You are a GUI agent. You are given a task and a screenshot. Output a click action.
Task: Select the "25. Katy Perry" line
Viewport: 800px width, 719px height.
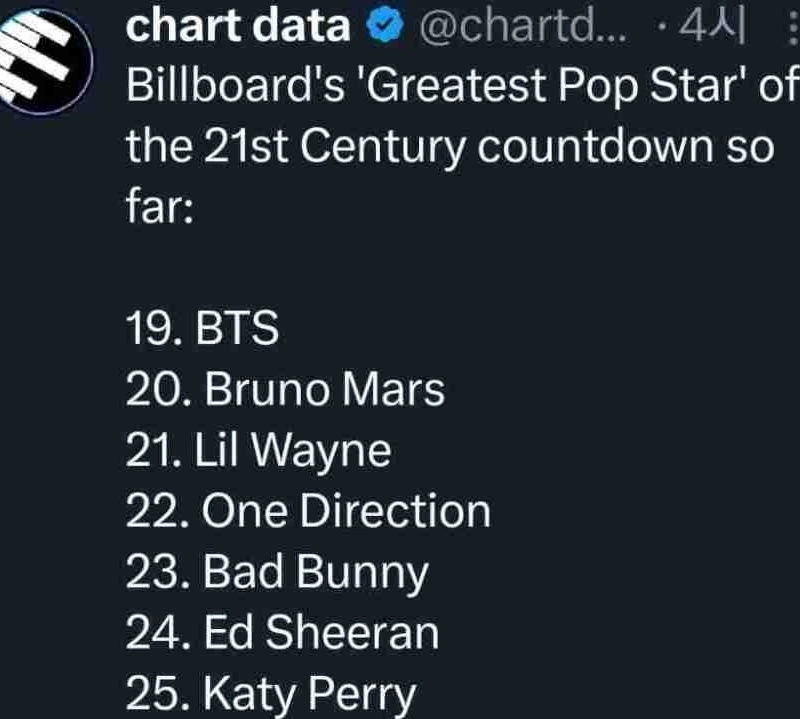click(270, 694)
